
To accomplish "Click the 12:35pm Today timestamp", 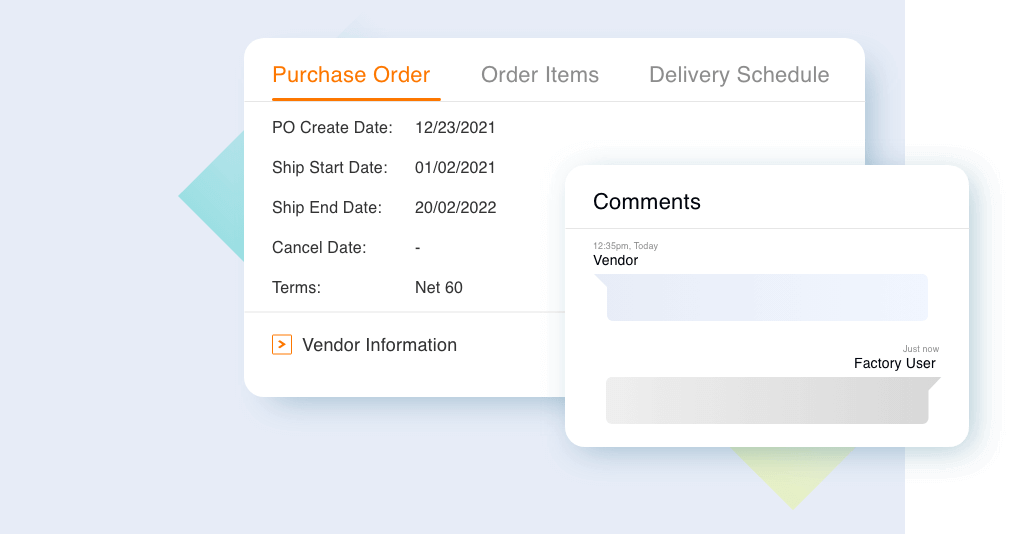I will coord(626,246).
